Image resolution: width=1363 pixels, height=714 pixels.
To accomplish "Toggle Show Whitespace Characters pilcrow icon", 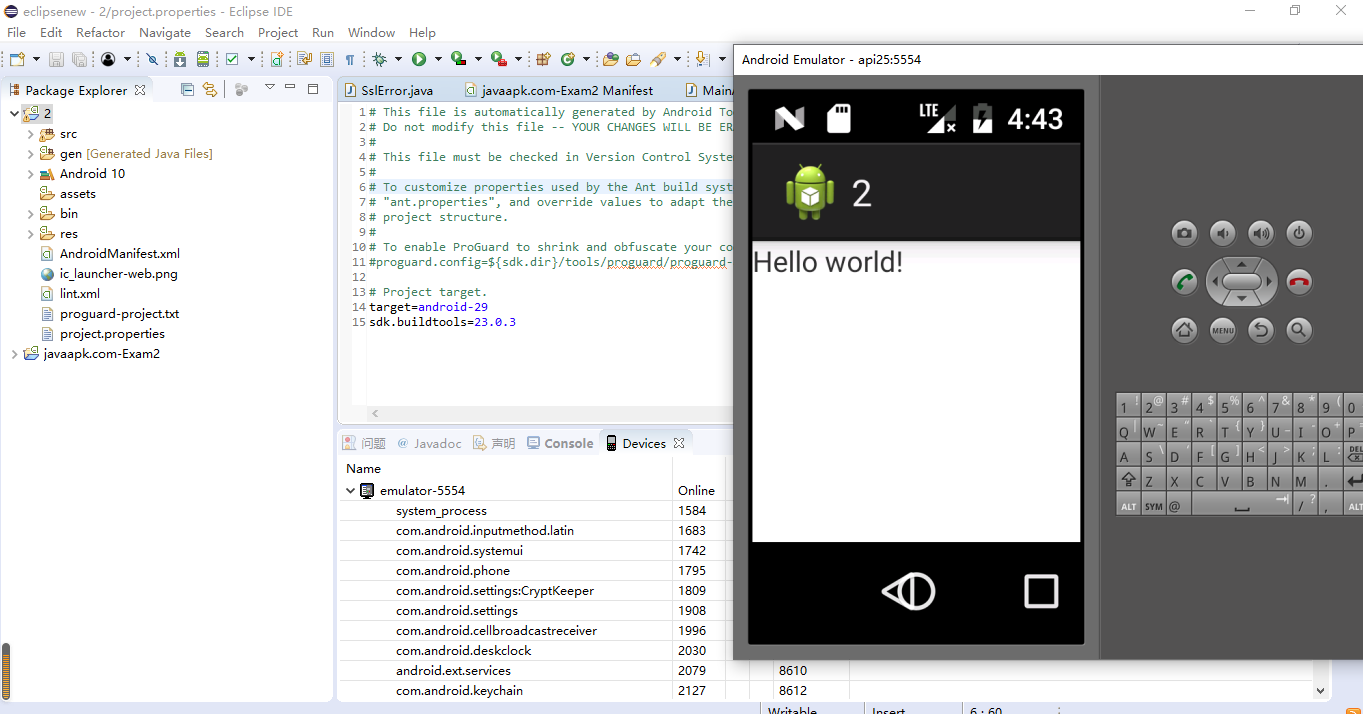I will (350, 60).
